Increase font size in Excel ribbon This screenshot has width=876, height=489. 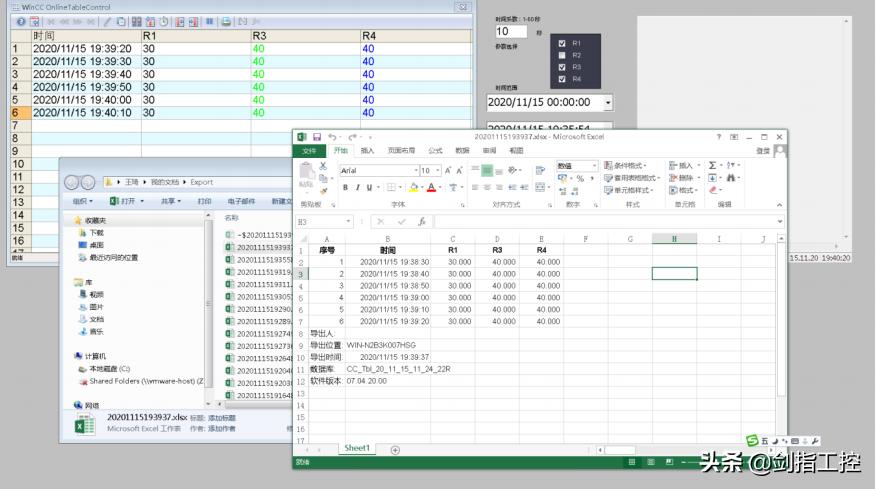[x=448, y=170]
